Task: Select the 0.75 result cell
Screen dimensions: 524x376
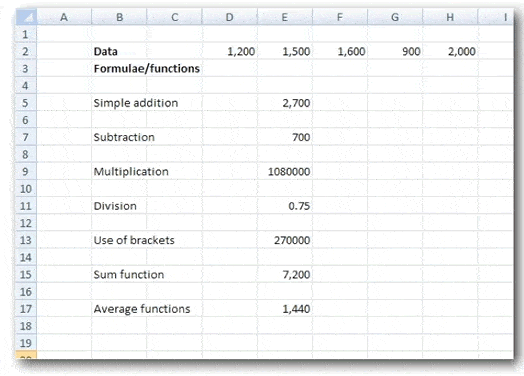Action: click(x=285, y=206)
